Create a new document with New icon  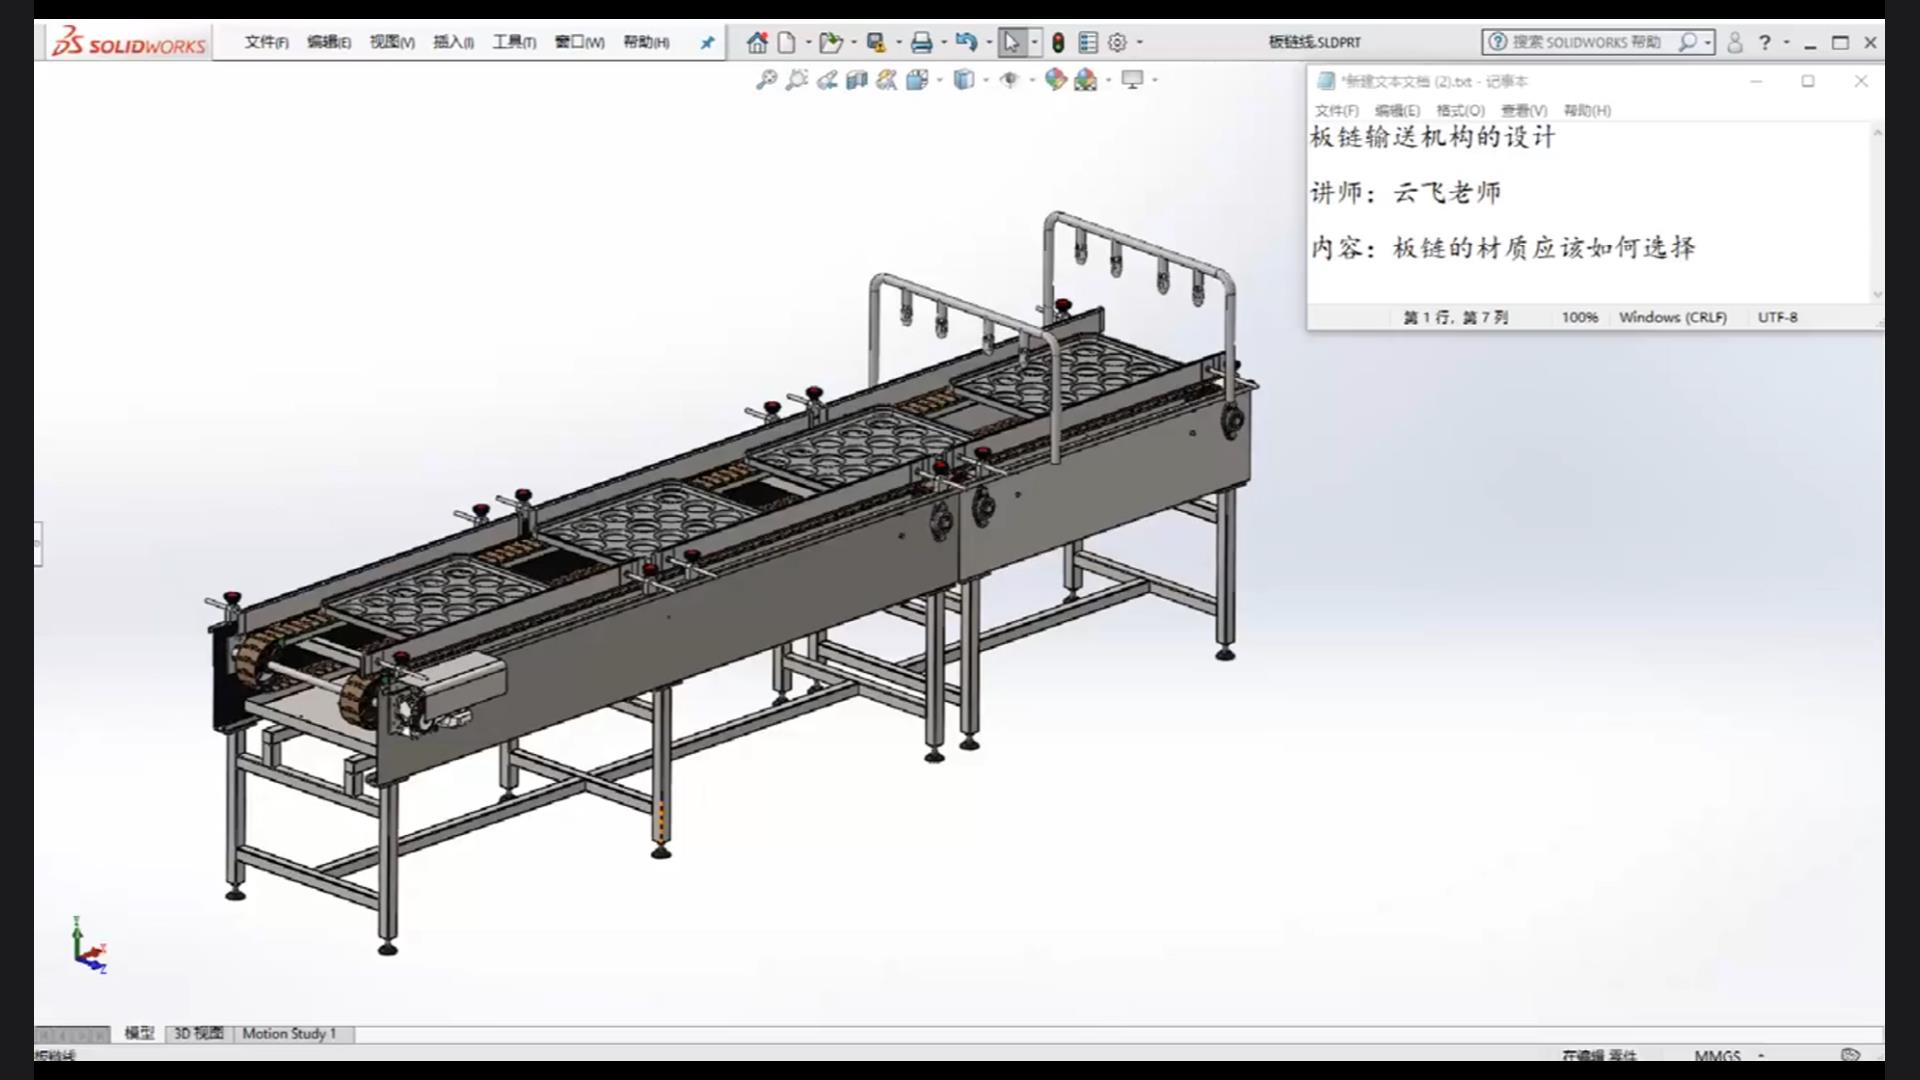(787, 42)
